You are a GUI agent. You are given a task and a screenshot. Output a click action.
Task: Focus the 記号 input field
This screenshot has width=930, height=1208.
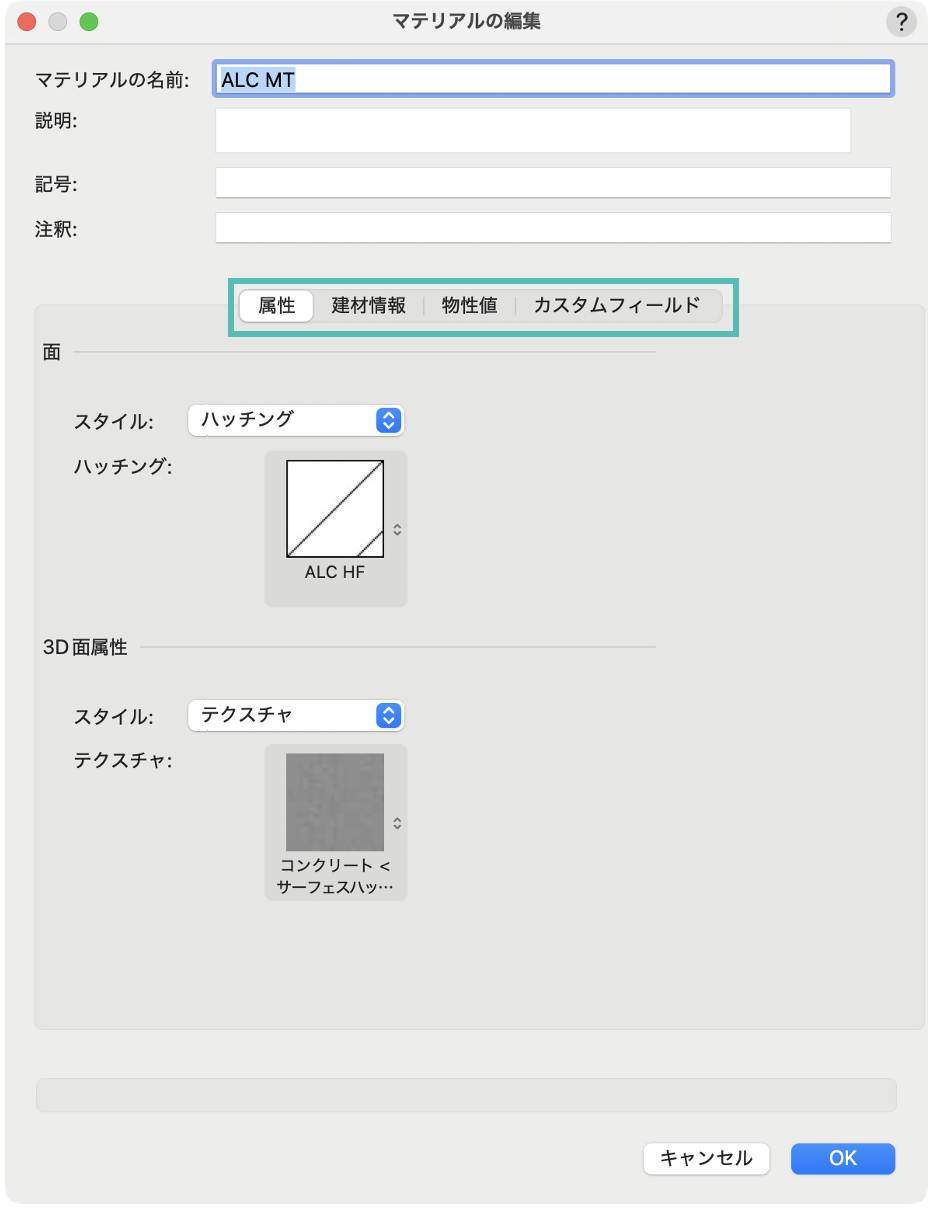tap(553, 183)
